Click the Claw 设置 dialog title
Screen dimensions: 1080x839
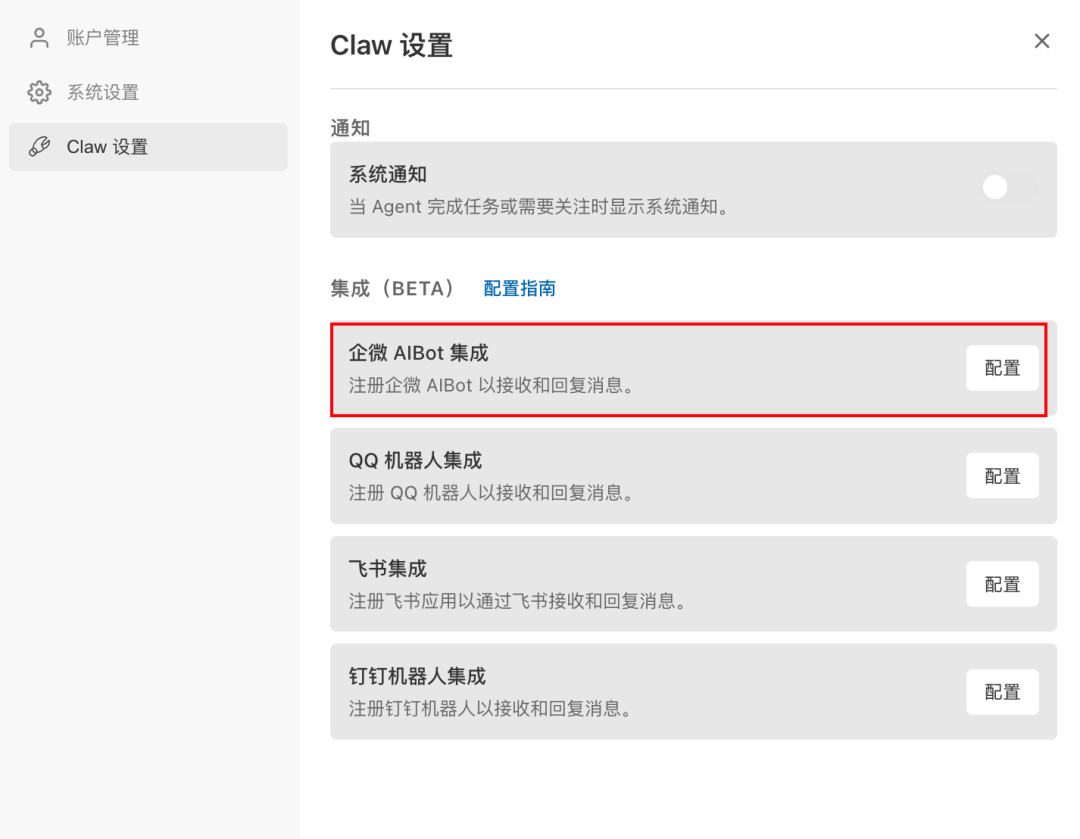point(391,45)
